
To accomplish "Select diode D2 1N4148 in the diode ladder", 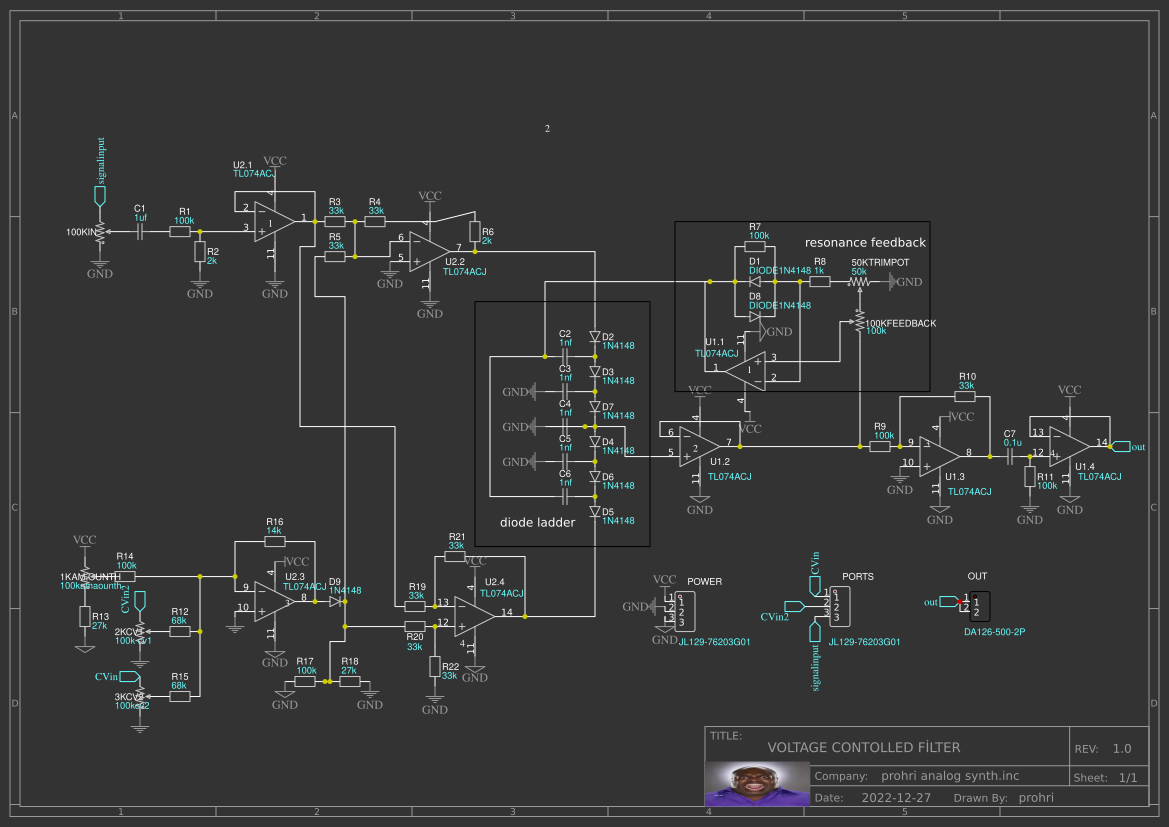I will (594, 337).
